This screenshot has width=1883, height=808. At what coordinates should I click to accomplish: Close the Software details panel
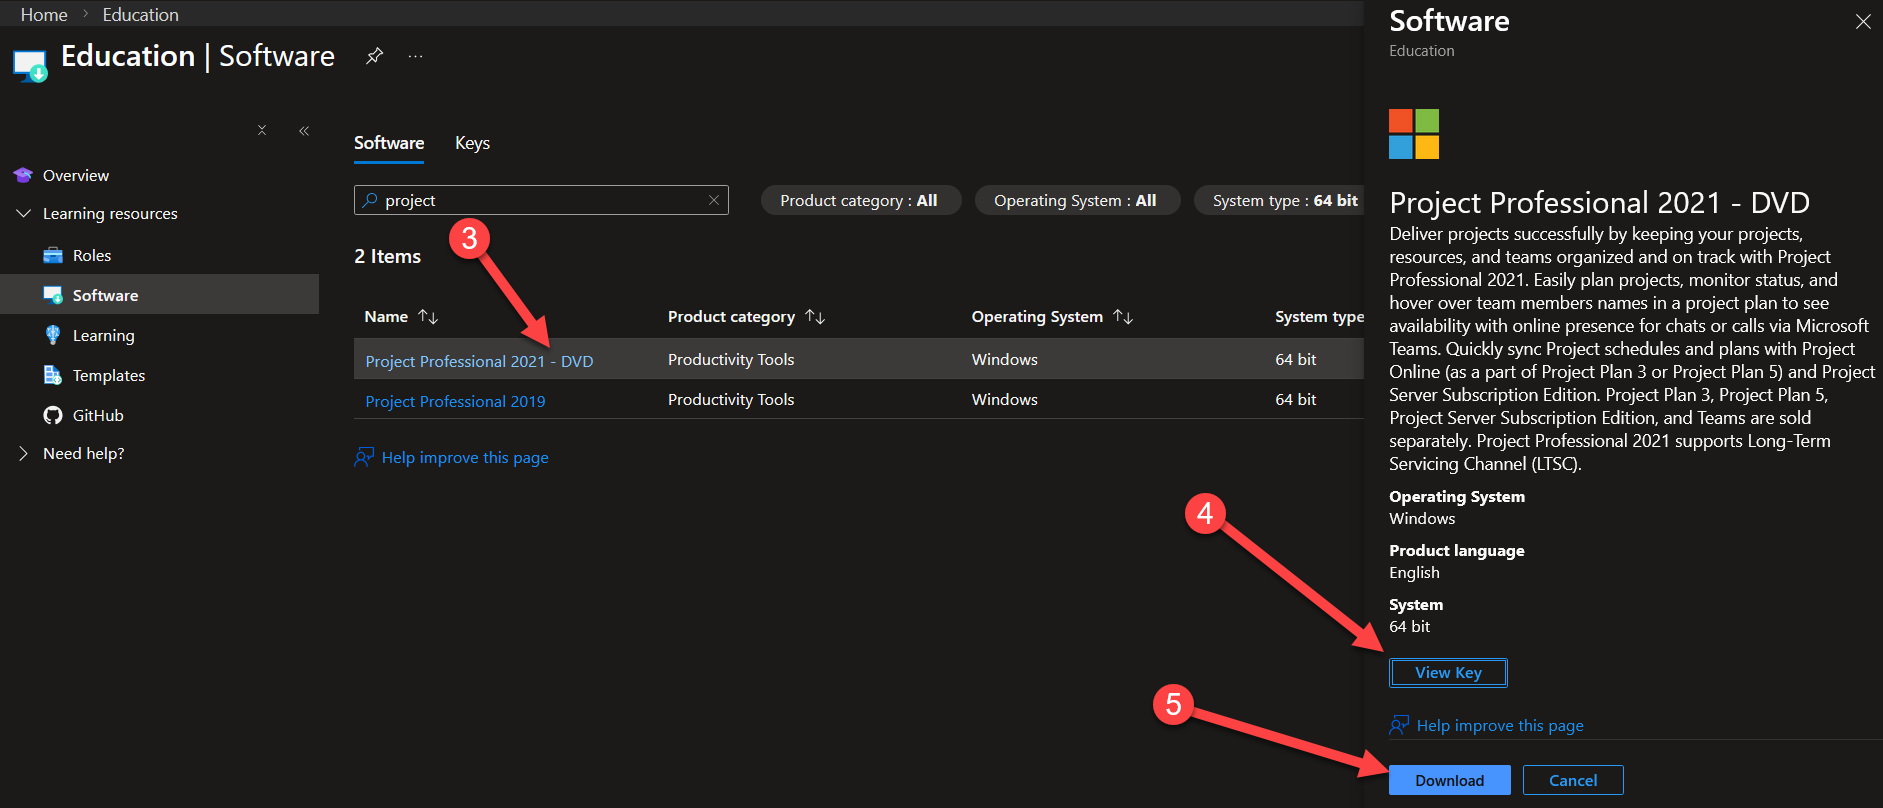click(1863, 21)
